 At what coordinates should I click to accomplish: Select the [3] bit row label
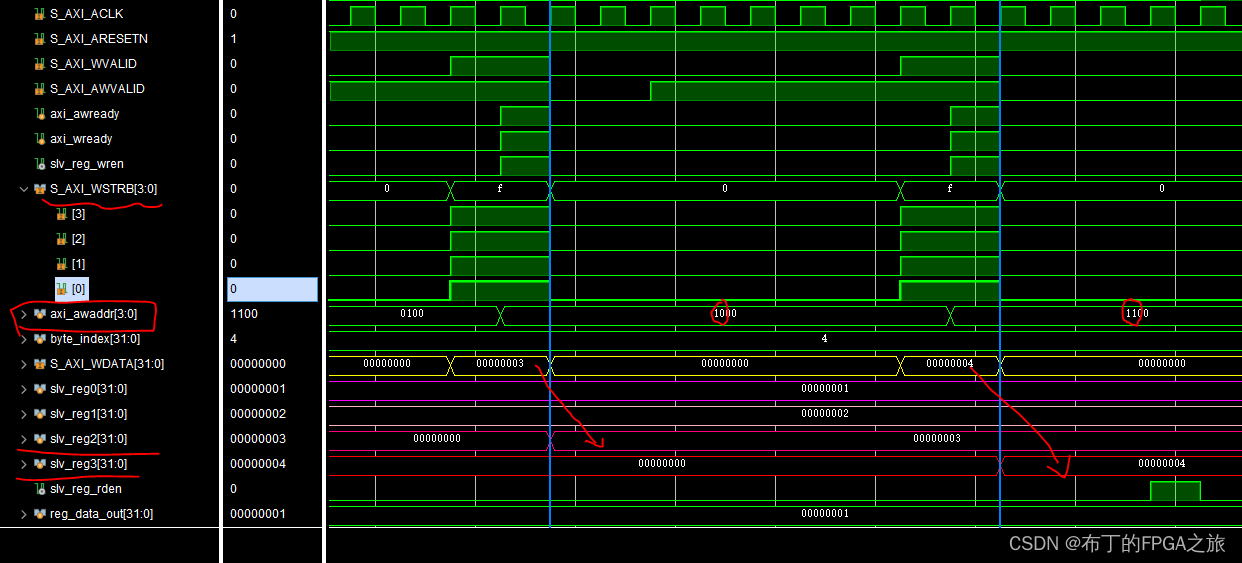[78, 214]
